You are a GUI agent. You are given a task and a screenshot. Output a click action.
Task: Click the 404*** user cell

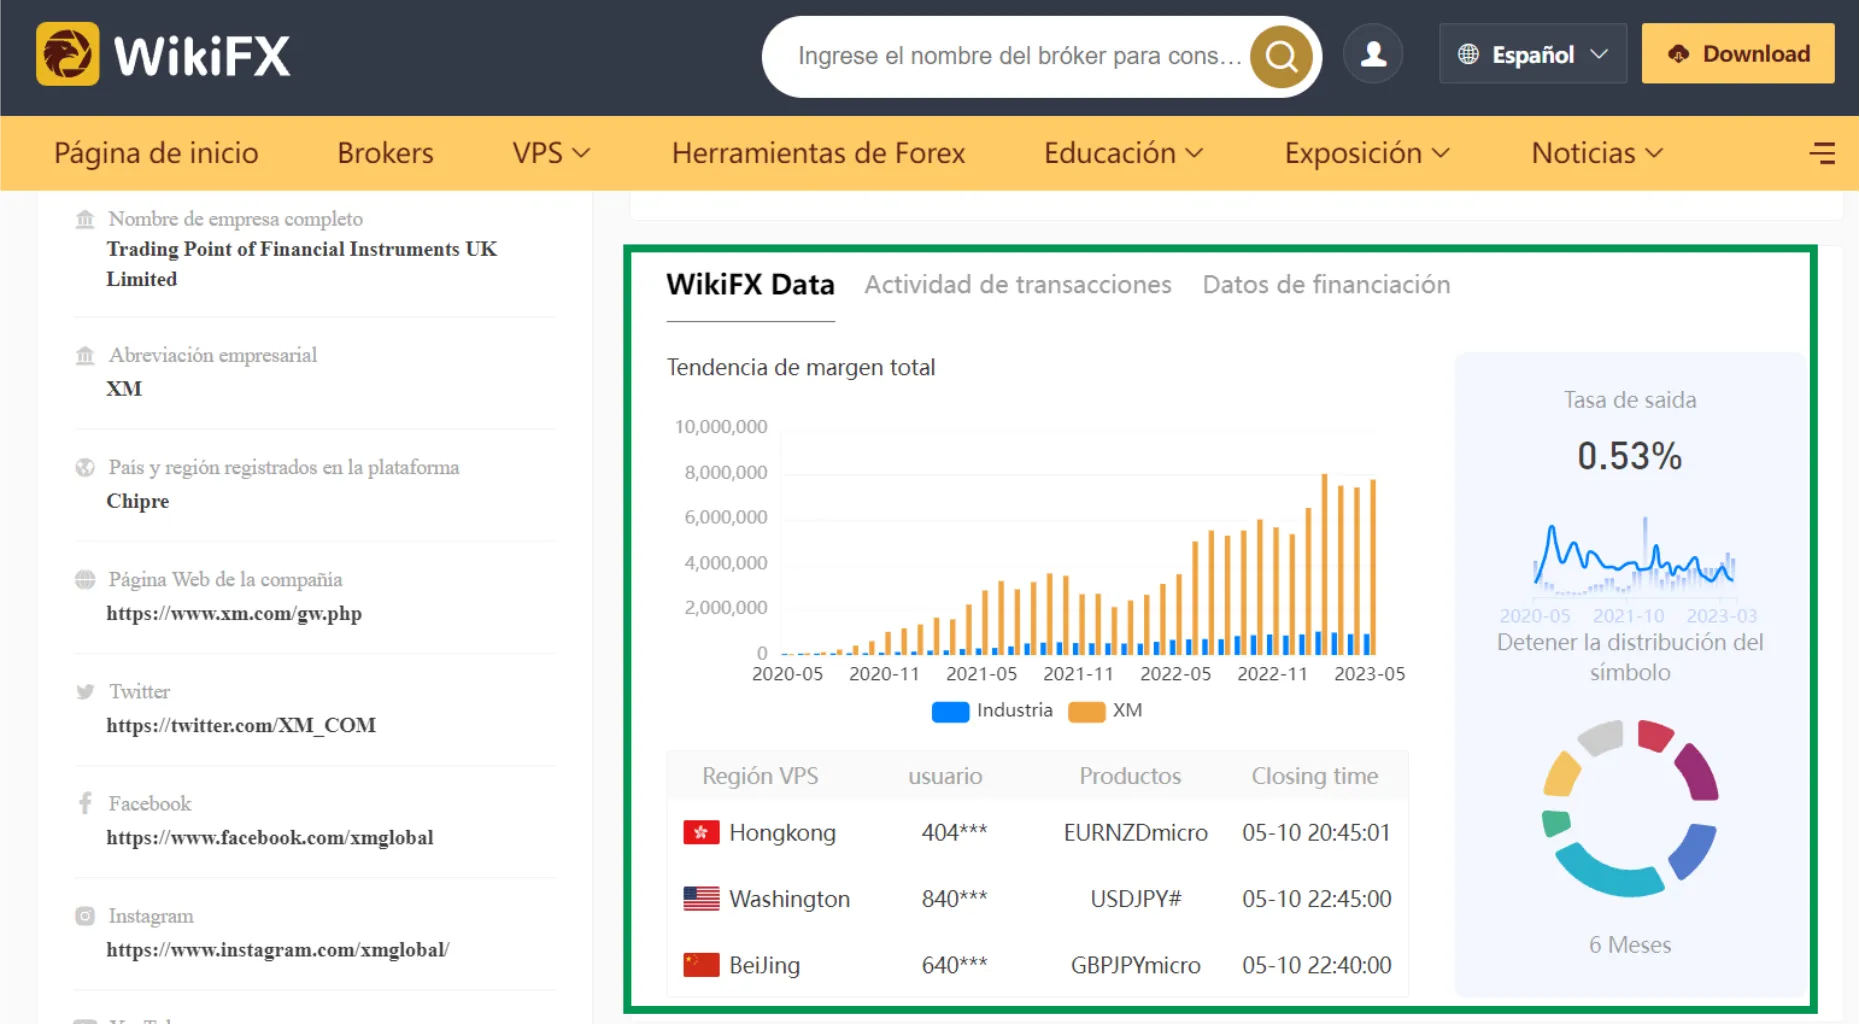(954, 832)
